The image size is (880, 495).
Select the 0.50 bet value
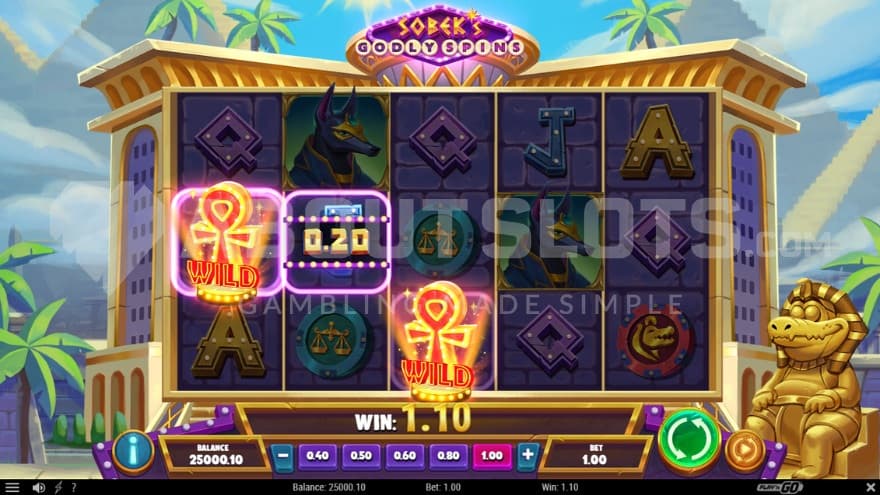pyautogui.click(x=361, y=455)
